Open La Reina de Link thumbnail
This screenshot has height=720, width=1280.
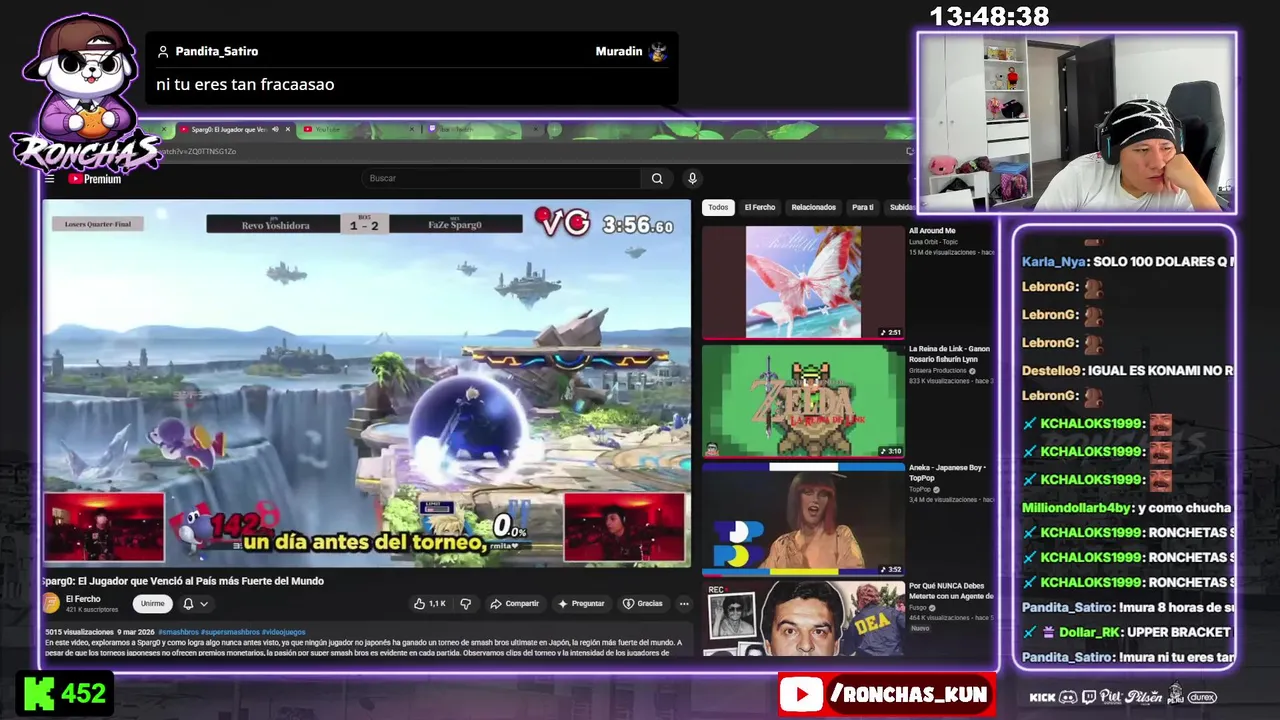pos(803,401)
